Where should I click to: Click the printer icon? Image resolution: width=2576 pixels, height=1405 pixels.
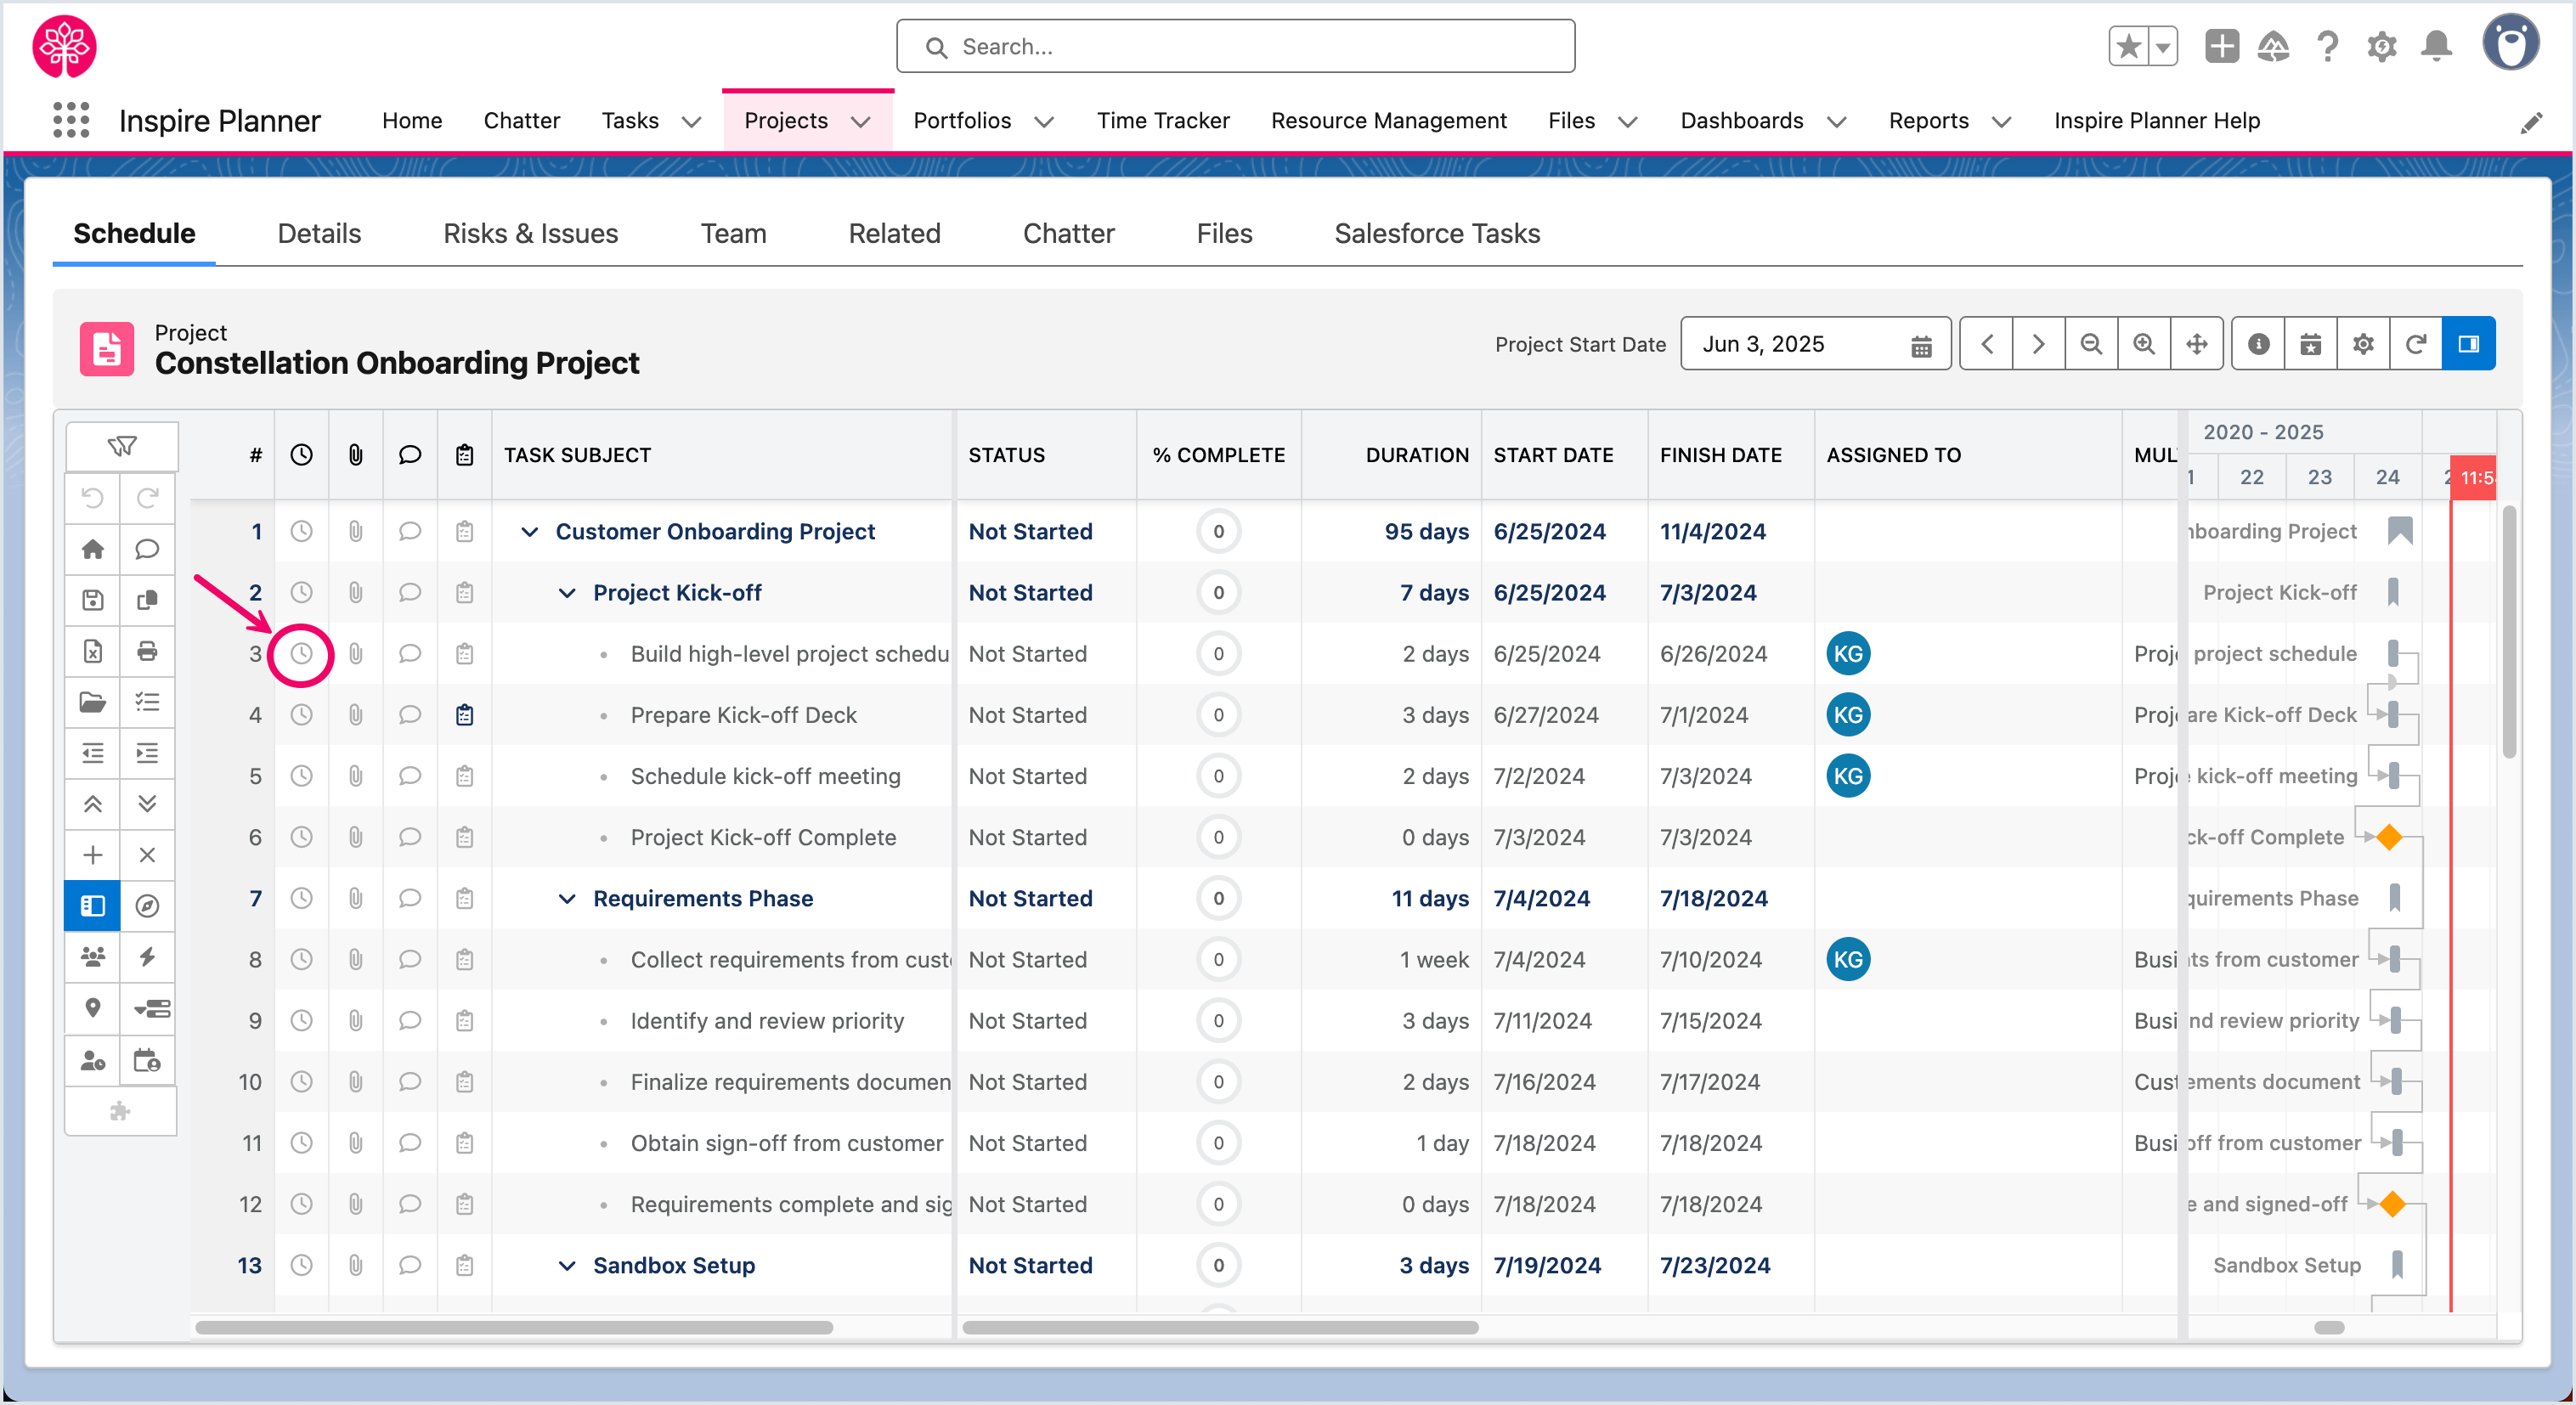click(147, 651)
